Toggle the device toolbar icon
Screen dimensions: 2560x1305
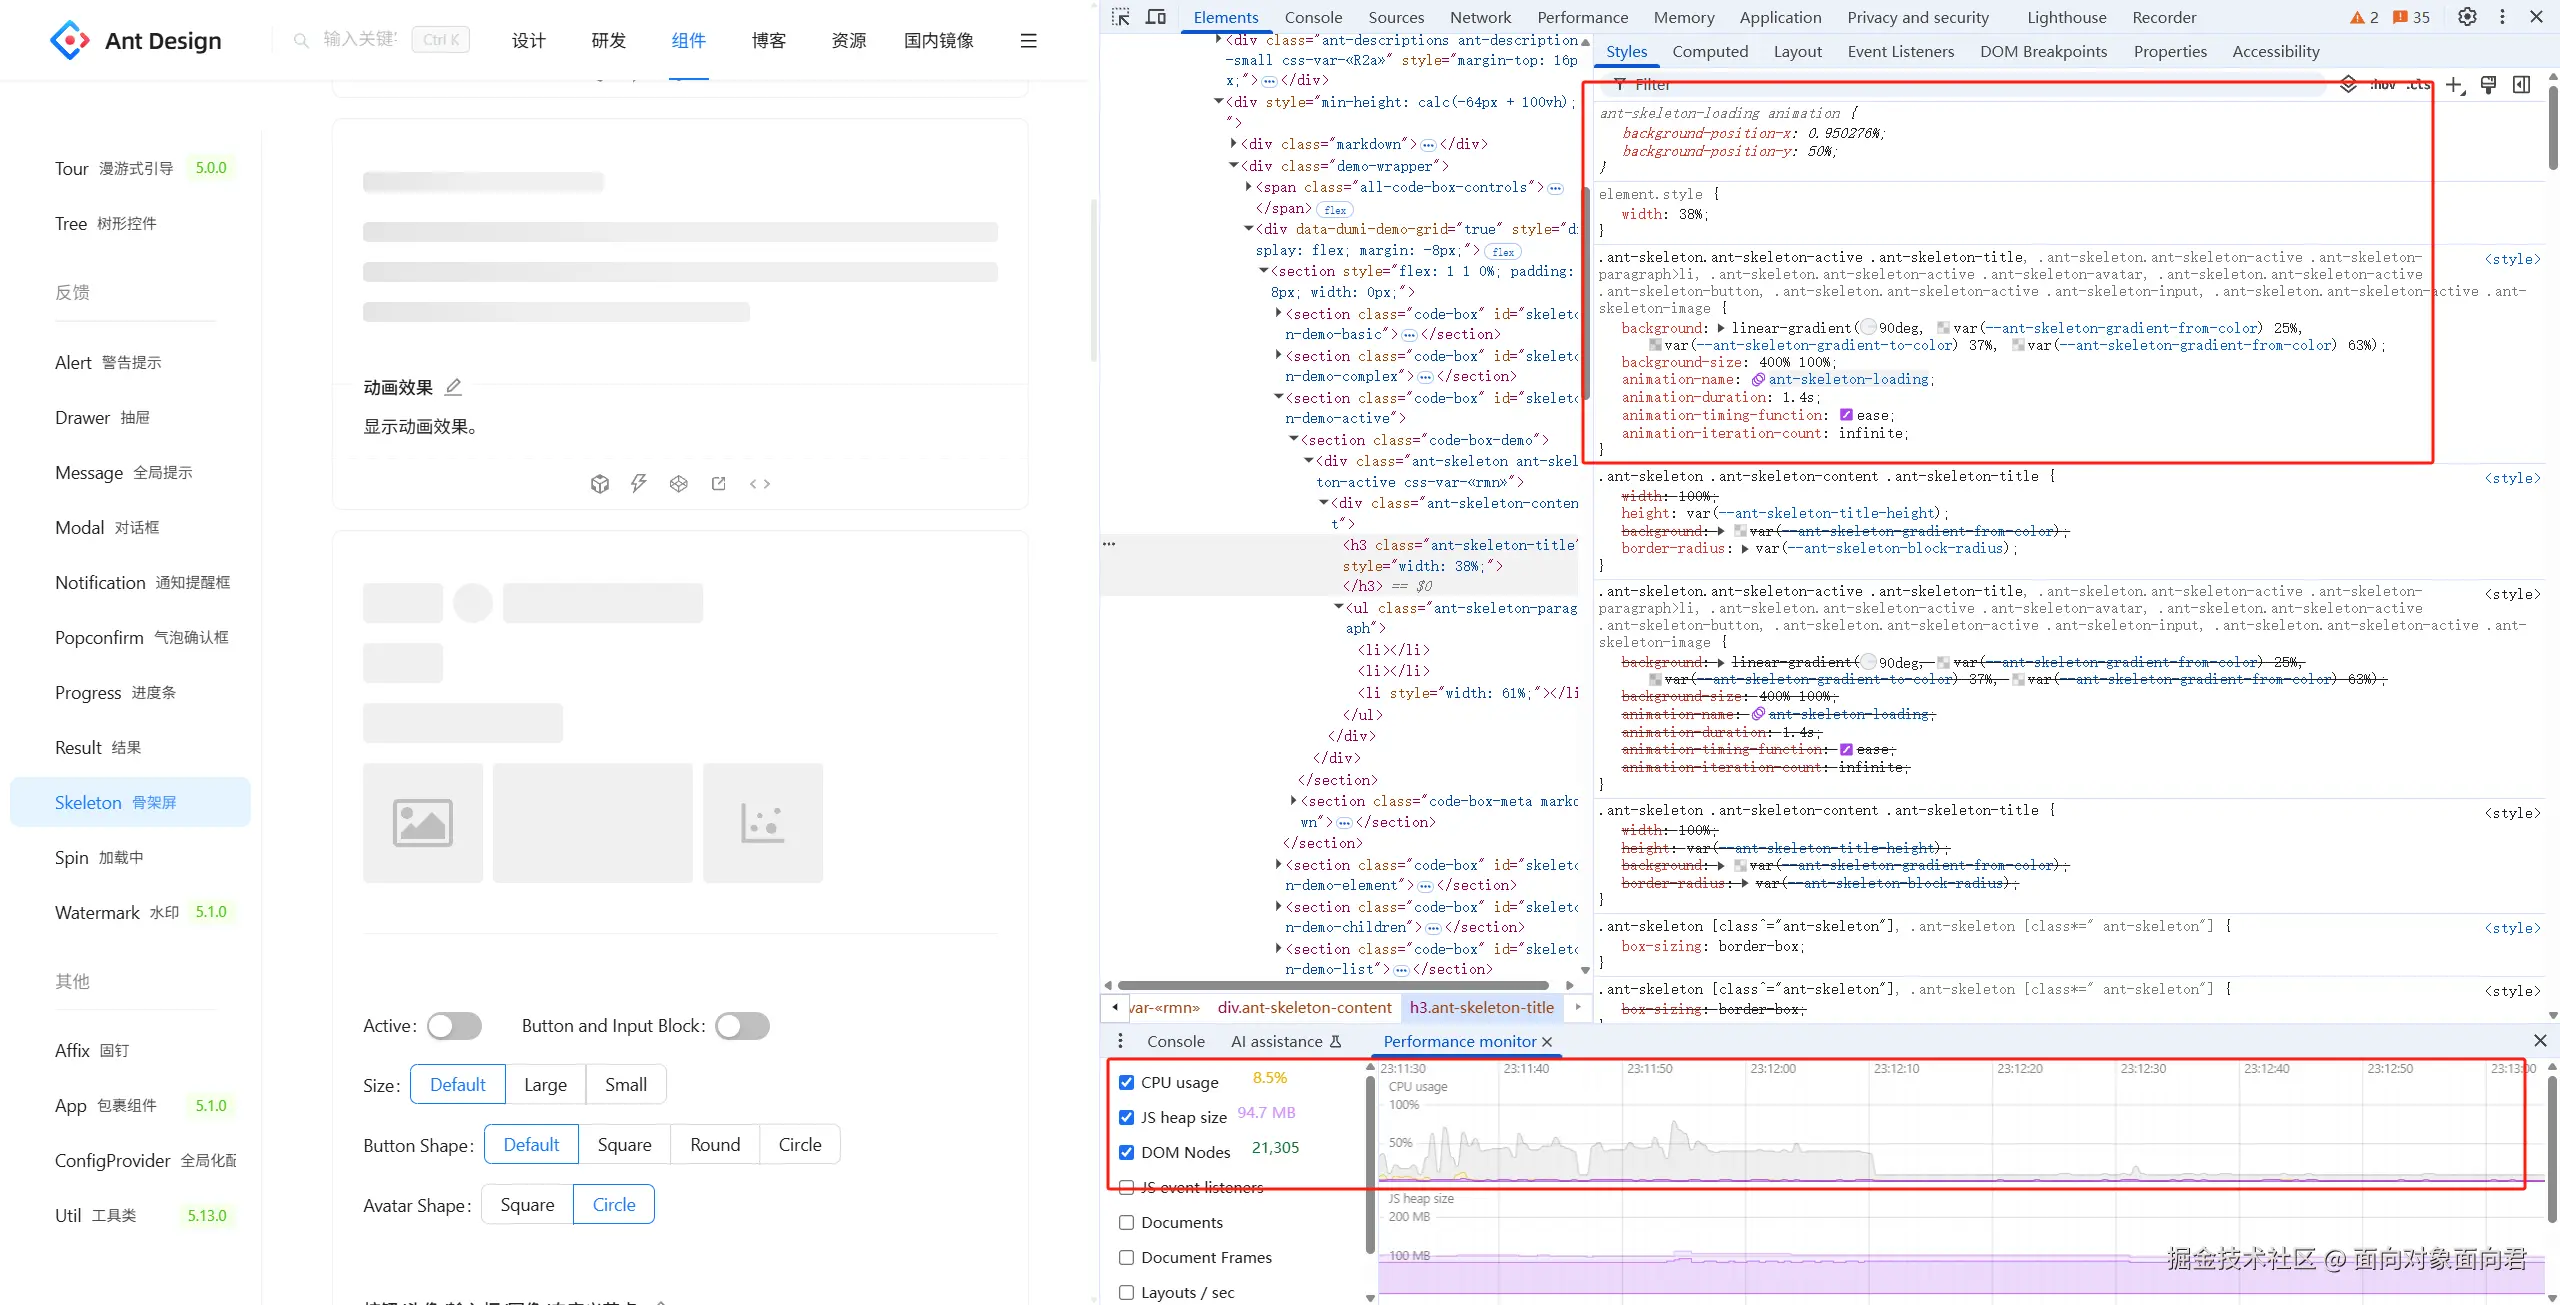point(1156,17)
